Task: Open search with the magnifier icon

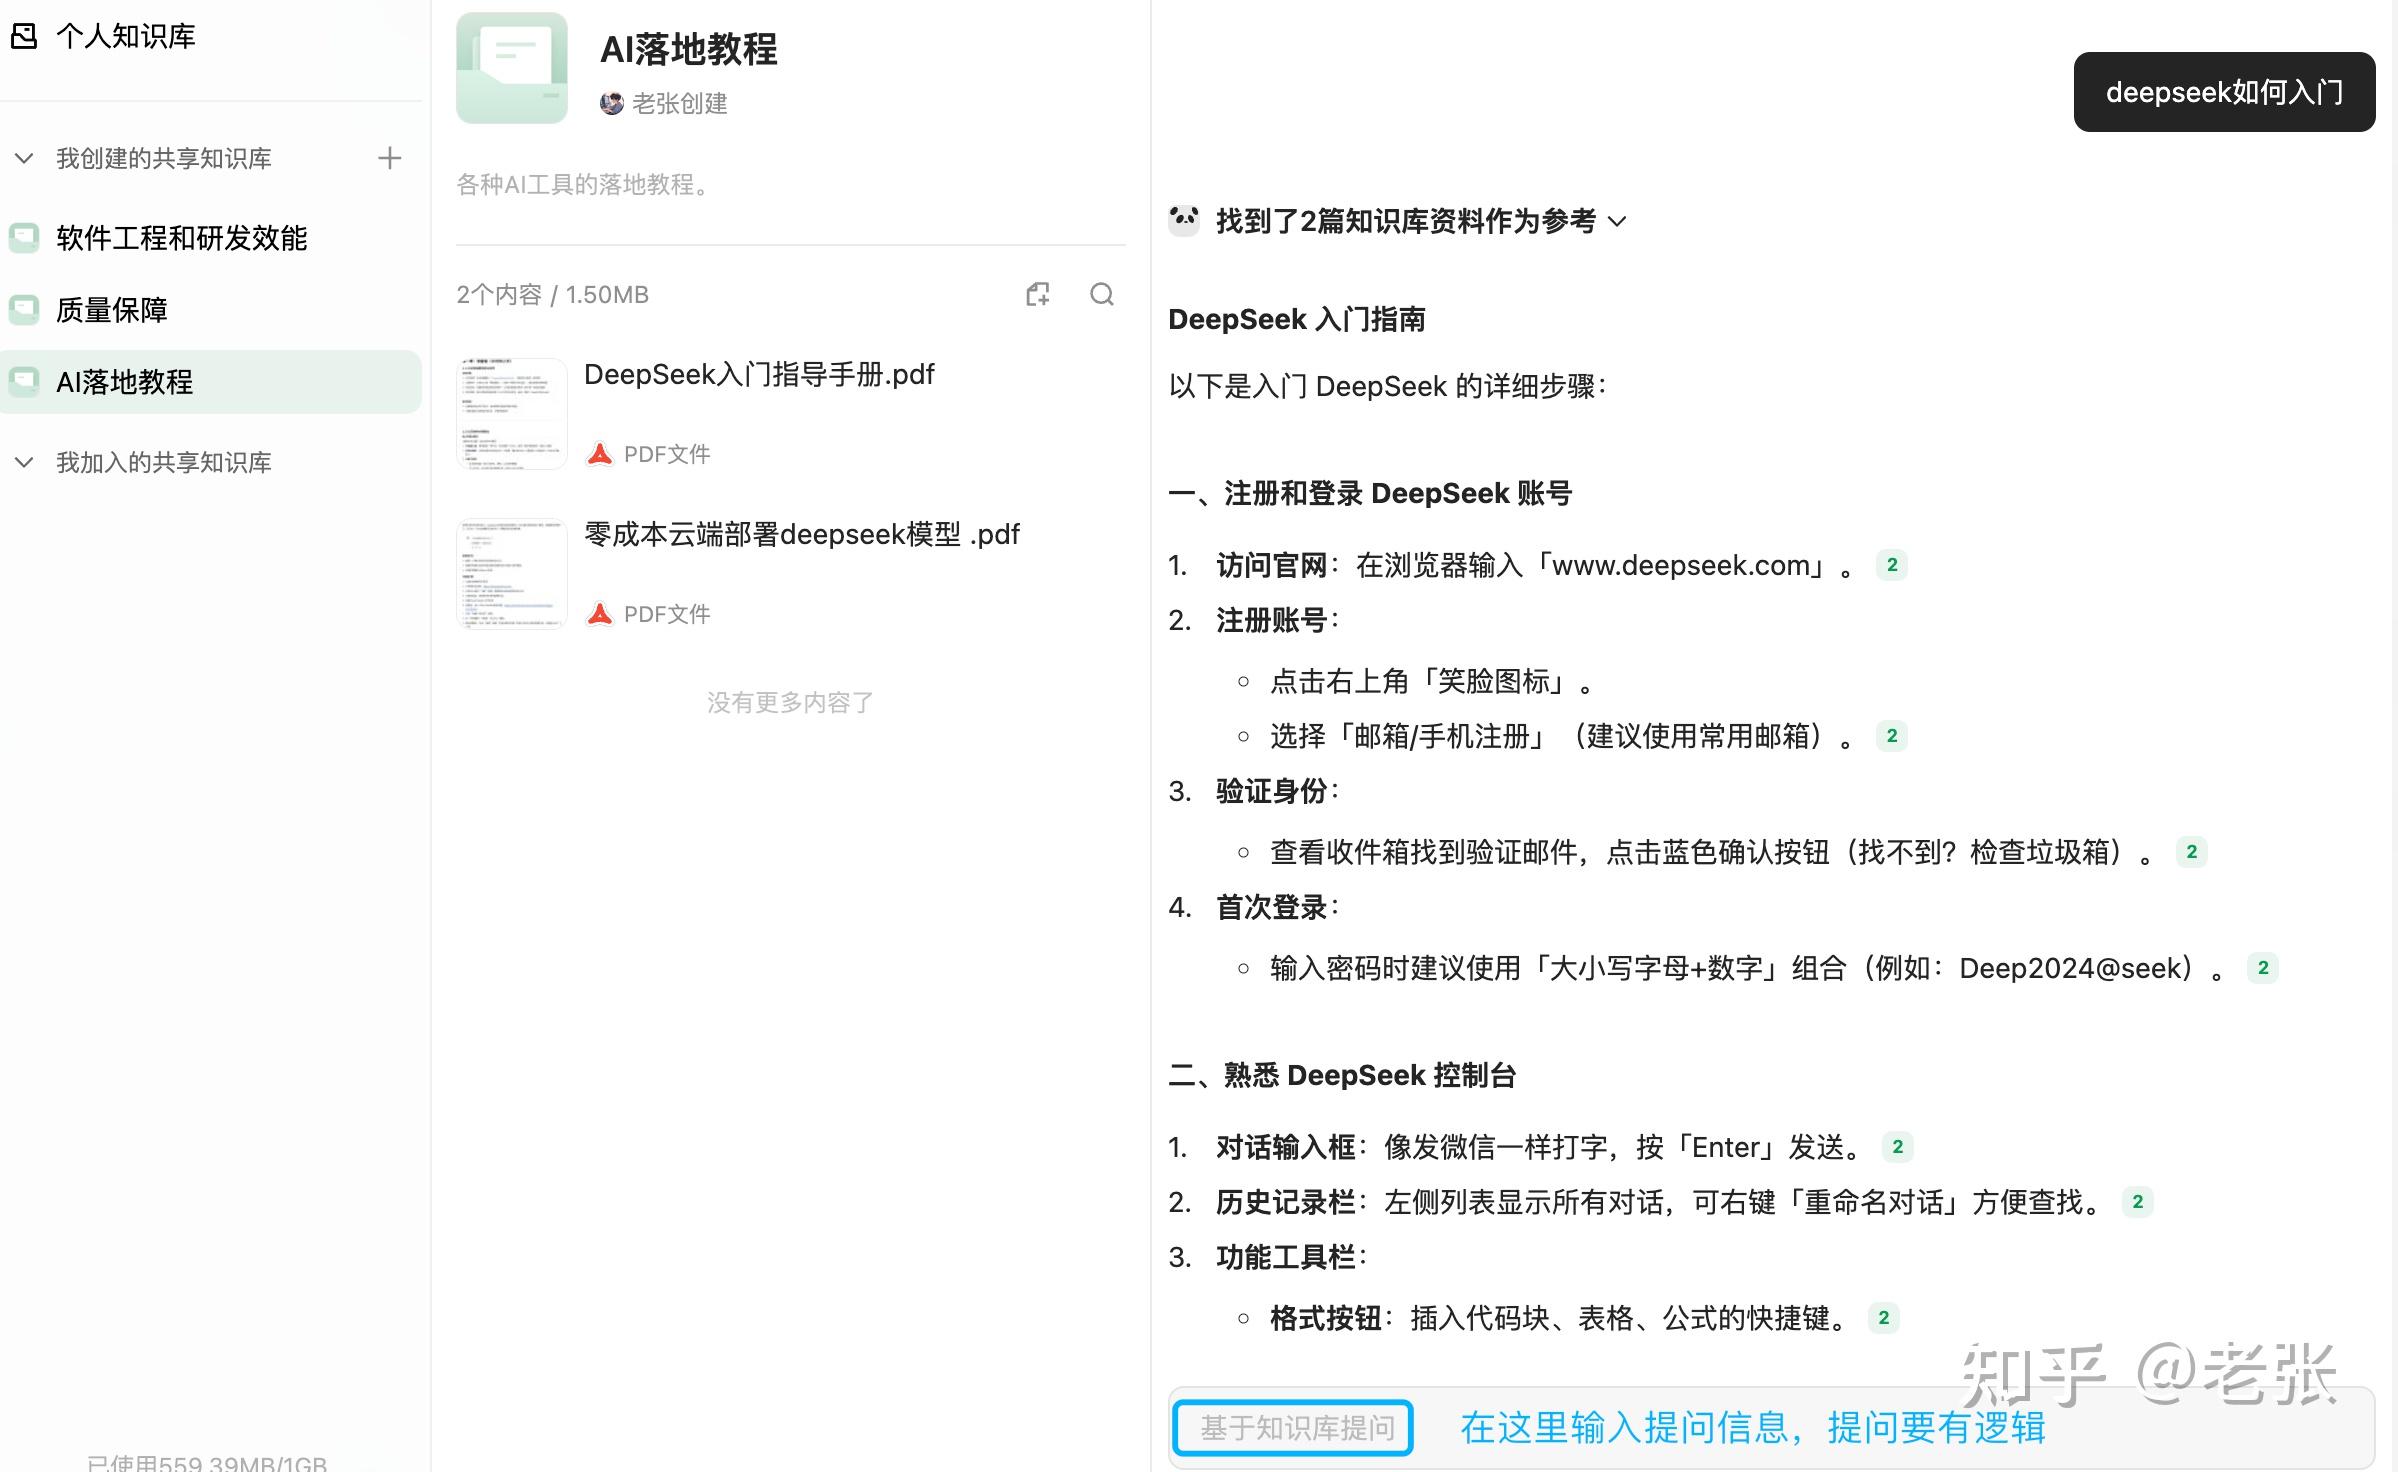Action: 1101,295
